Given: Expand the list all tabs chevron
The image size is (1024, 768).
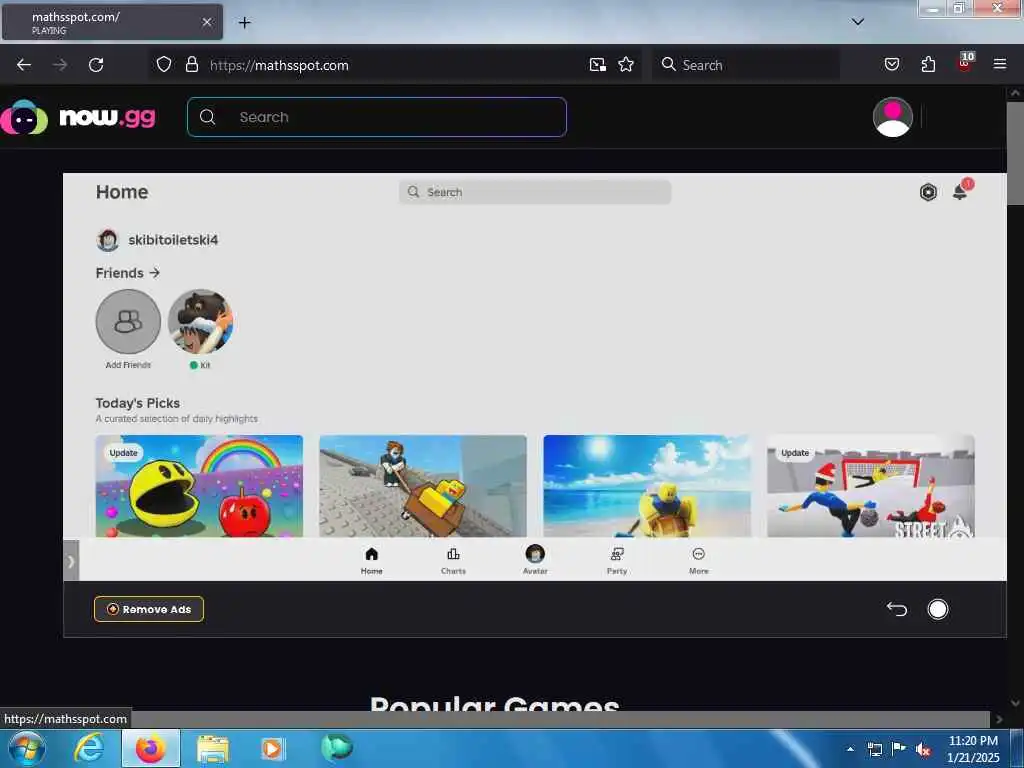Looking at the screenshot, I should point(857,22).
